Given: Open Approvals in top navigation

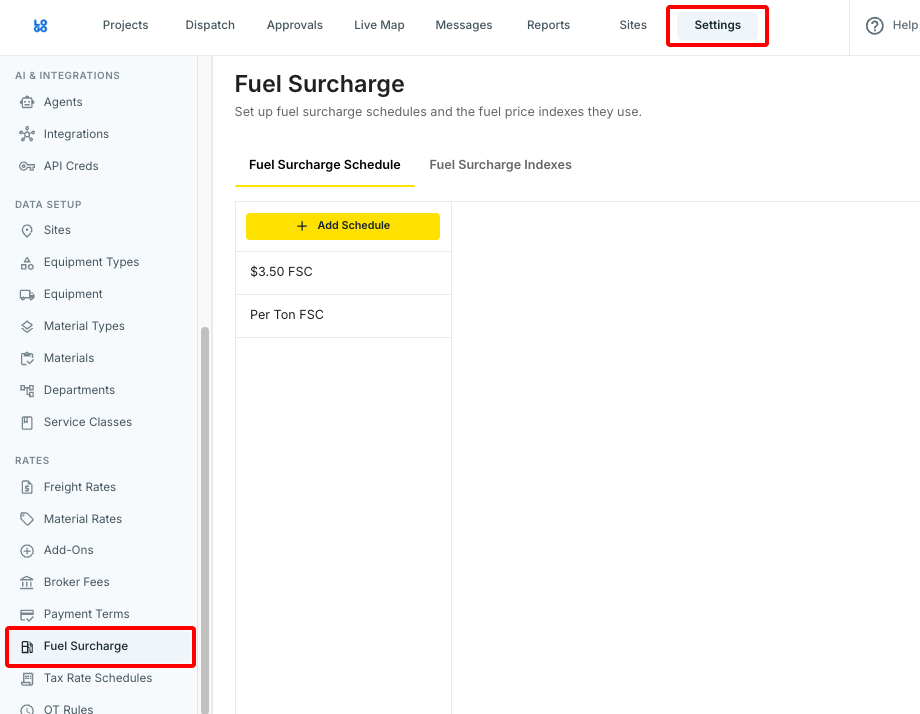Looking at the screenshot, I should pos(295,25).
